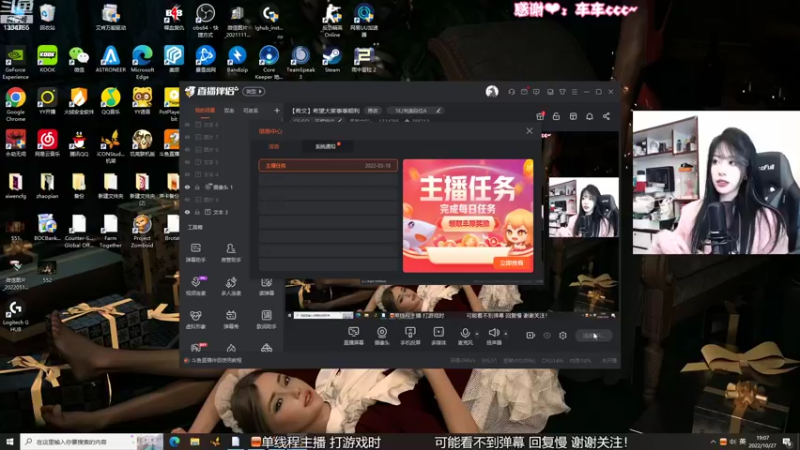Select the active orange scene tab
This screenshot has width=800, height=450.
pyautogui.click(x=205, y=110)
